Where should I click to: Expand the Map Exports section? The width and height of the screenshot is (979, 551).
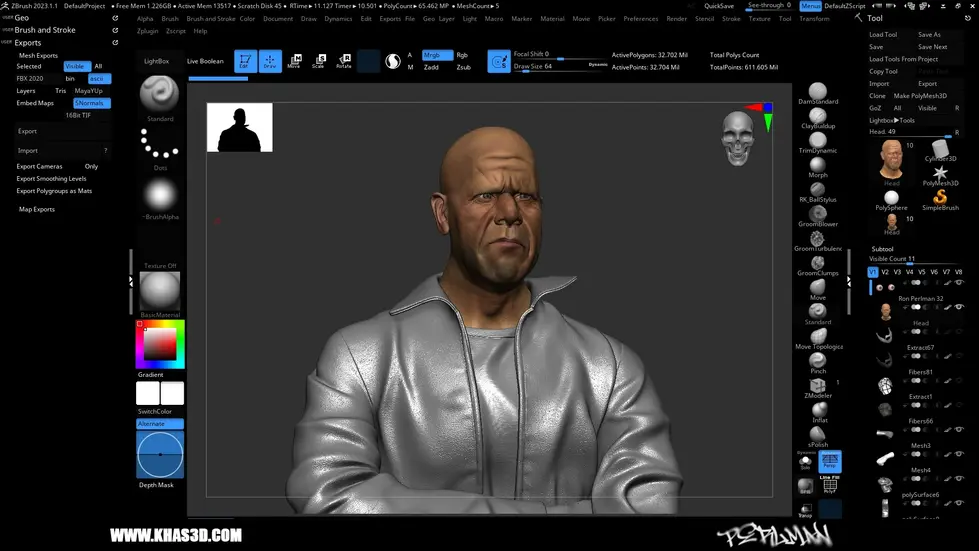click(37, 210)
